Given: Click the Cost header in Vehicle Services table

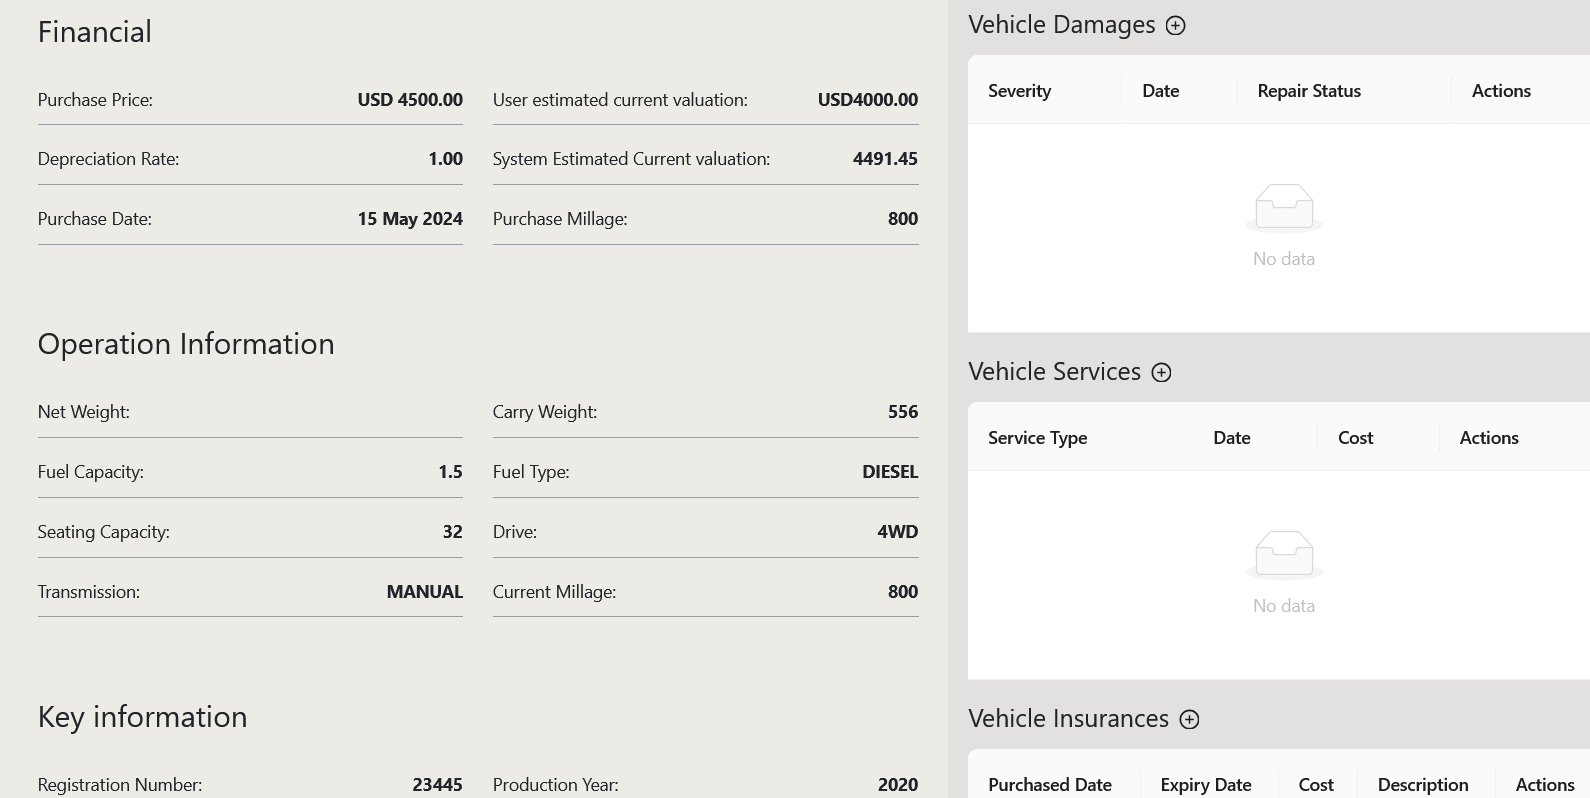Looking at the screenshot, I should (1355, 438).
